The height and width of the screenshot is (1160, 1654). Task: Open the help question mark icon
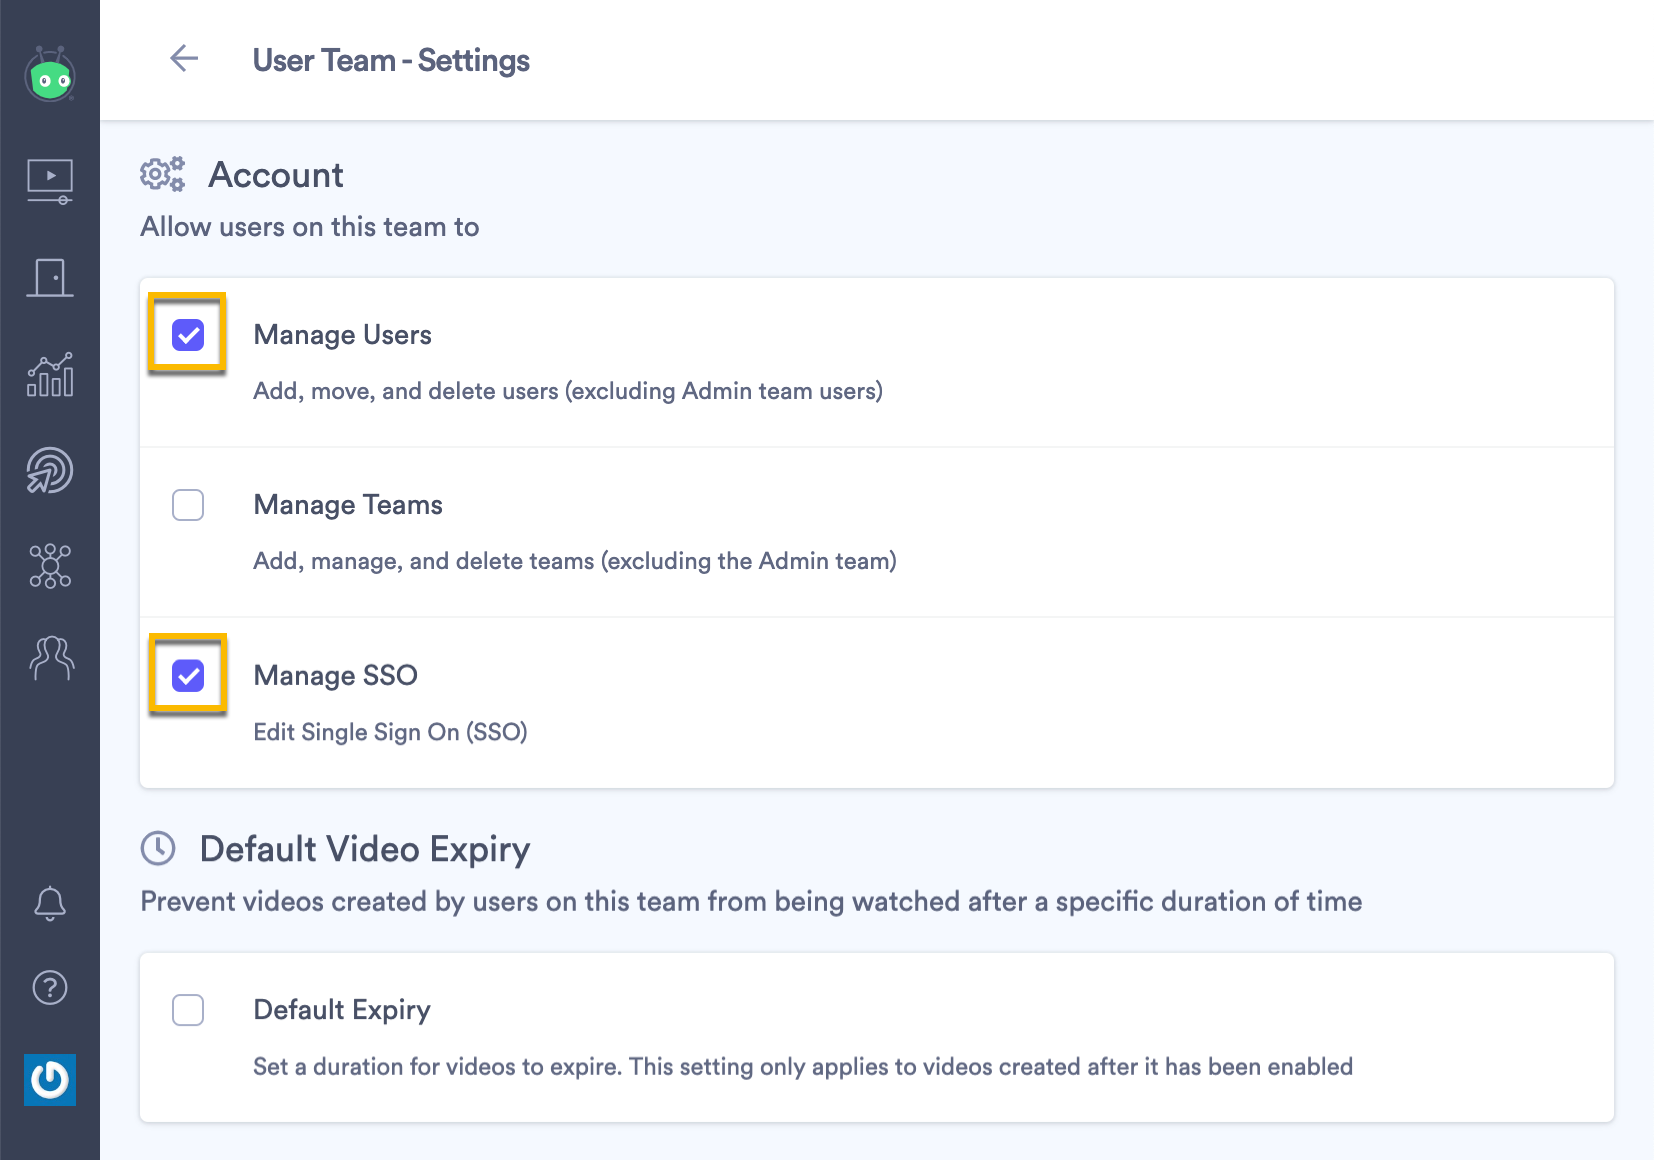point(50,988)
